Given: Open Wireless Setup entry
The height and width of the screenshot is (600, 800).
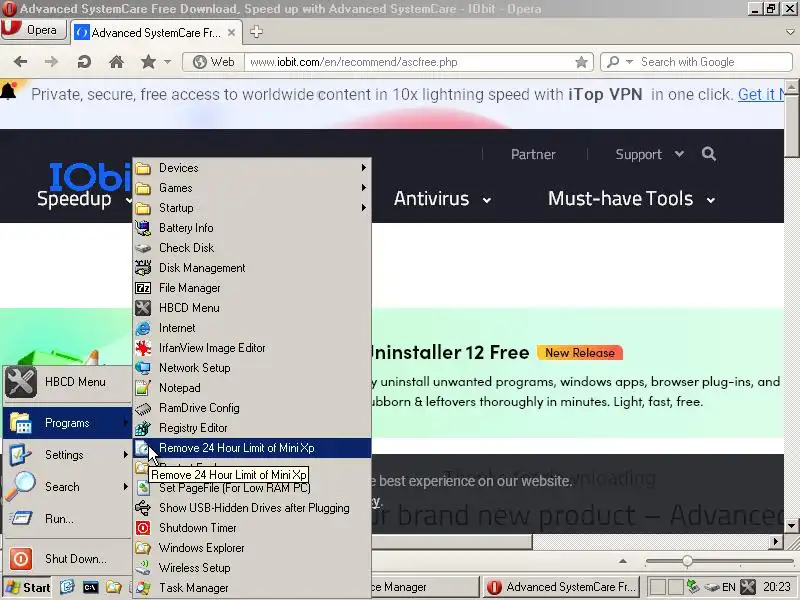Looking at the screenshot, I should coord(252,567).
